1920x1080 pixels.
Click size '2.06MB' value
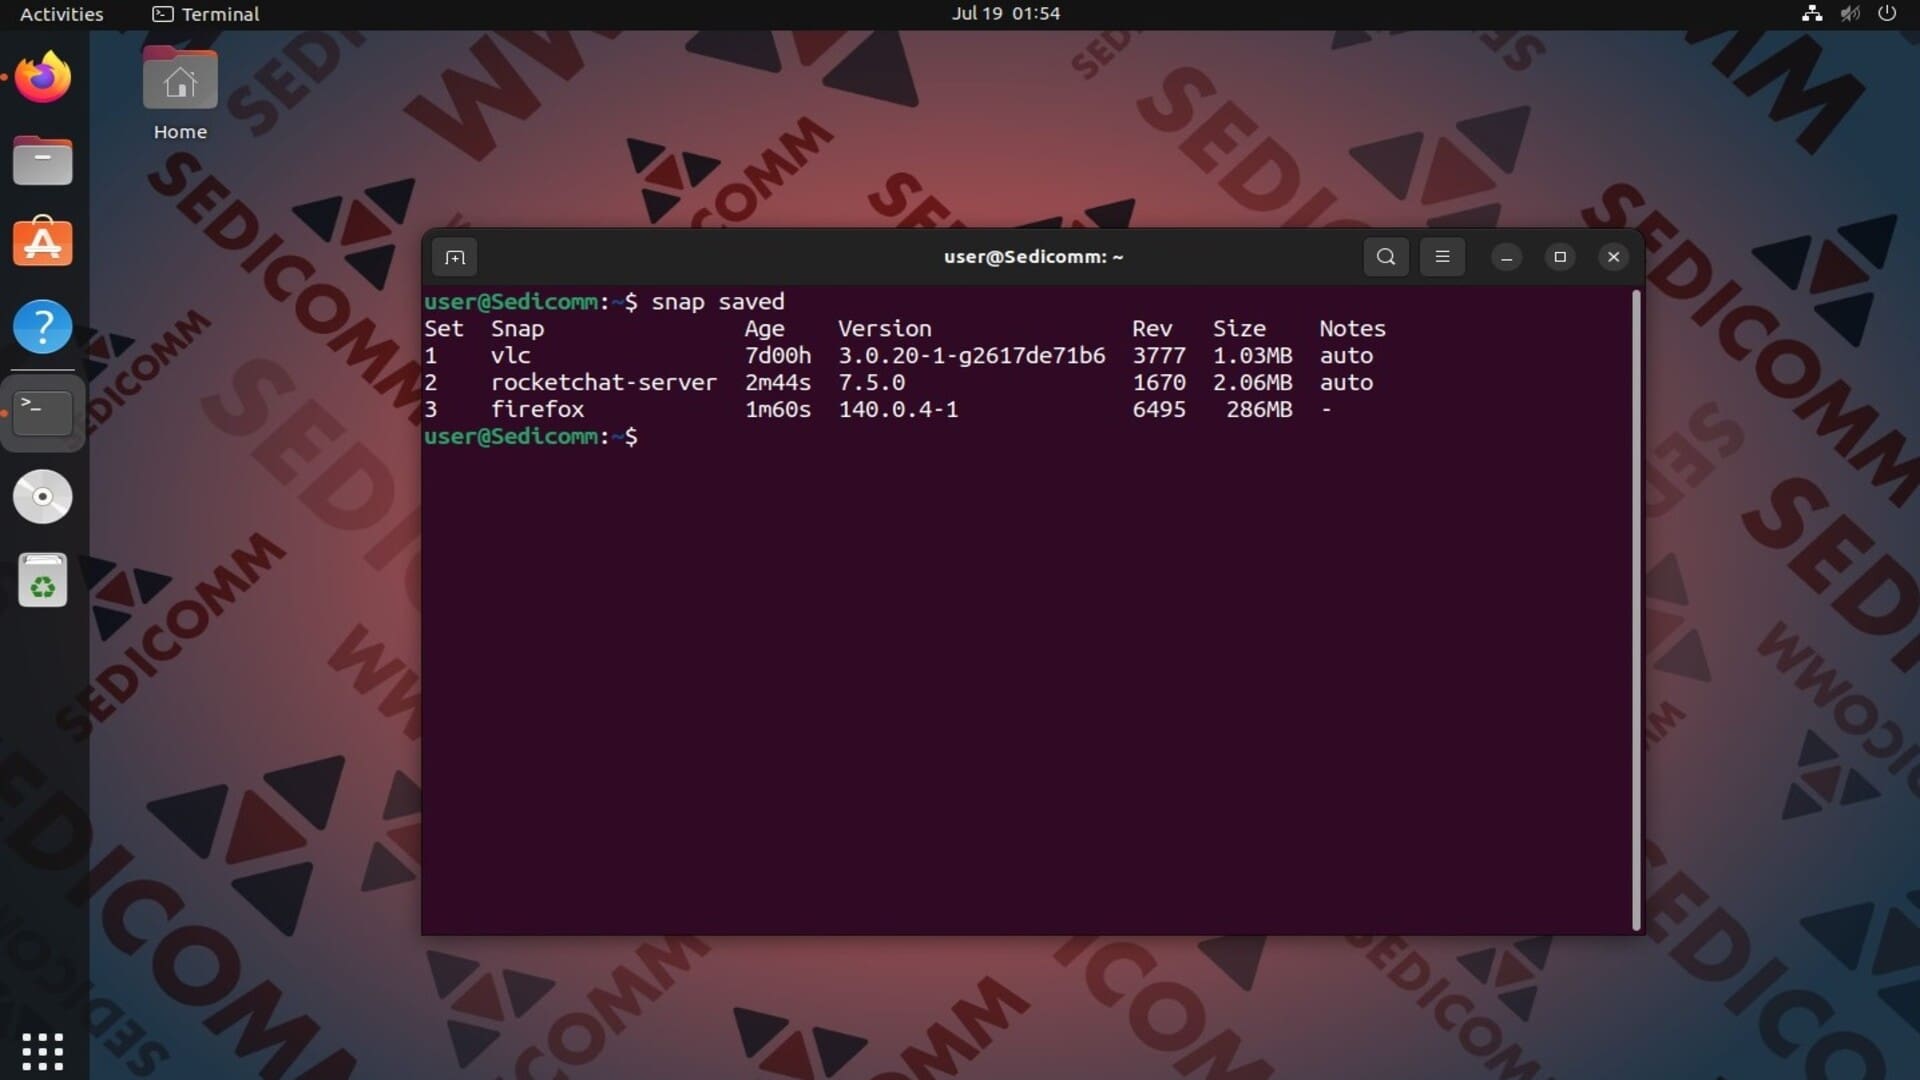pos(1252,383)
